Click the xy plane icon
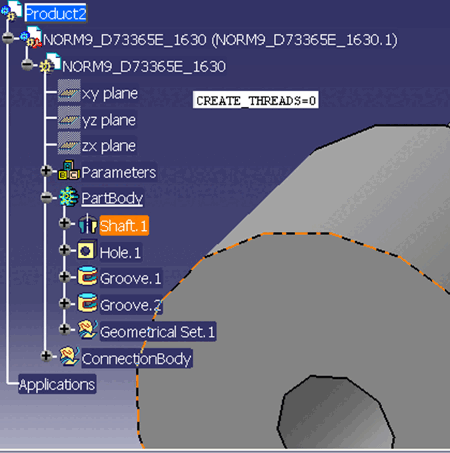 tap(69, 91)
